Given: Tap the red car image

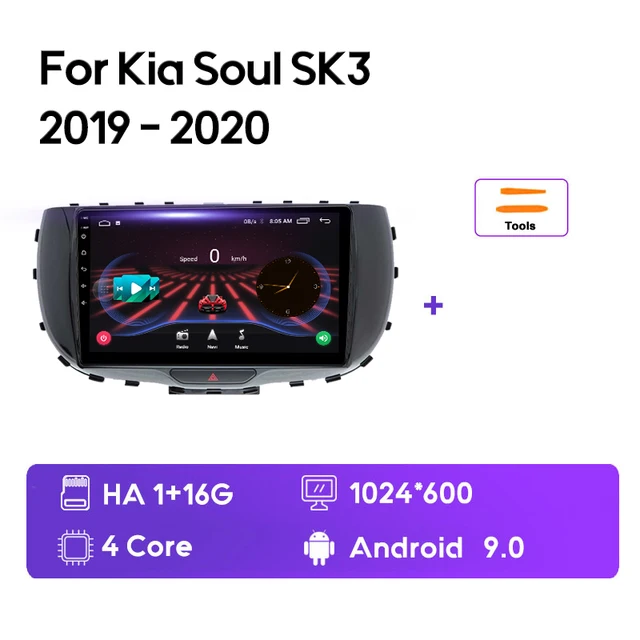Looking at the screenshot, I should pos(212,304).
